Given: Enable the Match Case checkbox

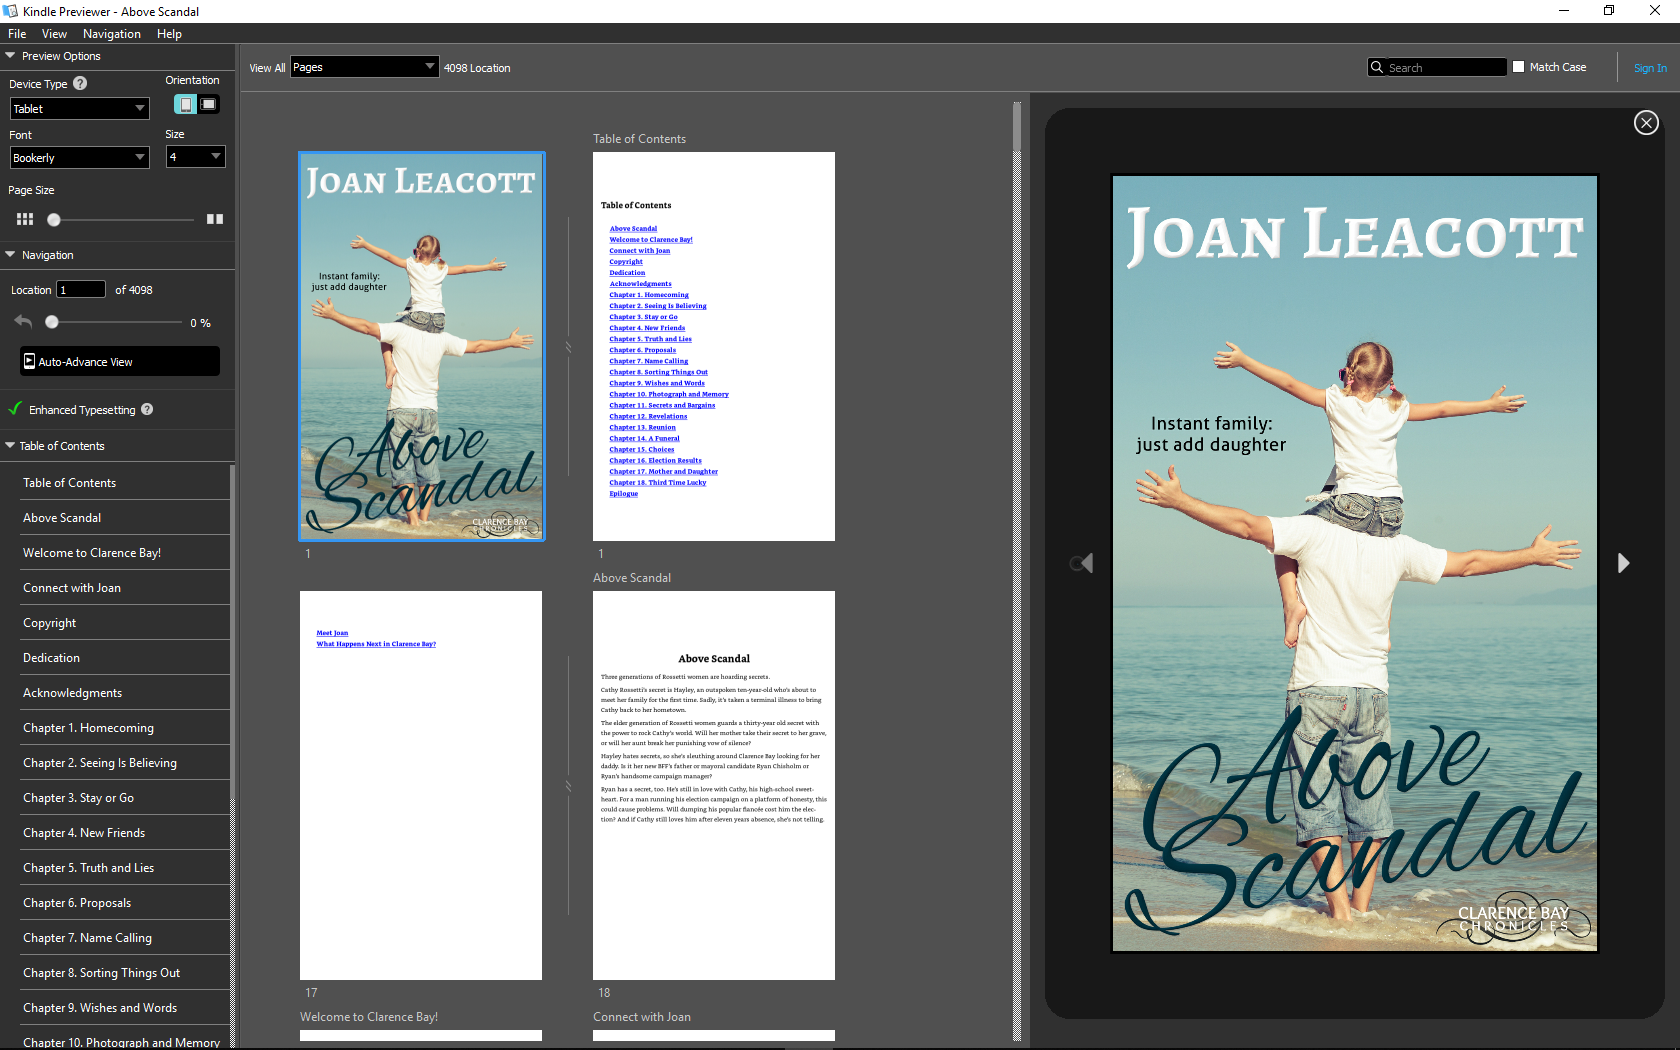Looking at the screenshot, I should pos(1517,66).
